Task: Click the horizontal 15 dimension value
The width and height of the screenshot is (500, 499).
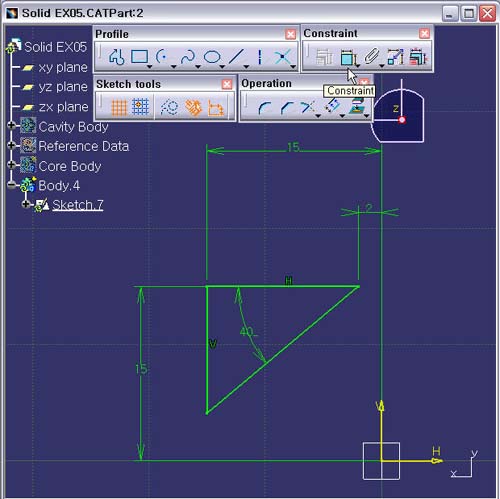Action: coord(293,147)
